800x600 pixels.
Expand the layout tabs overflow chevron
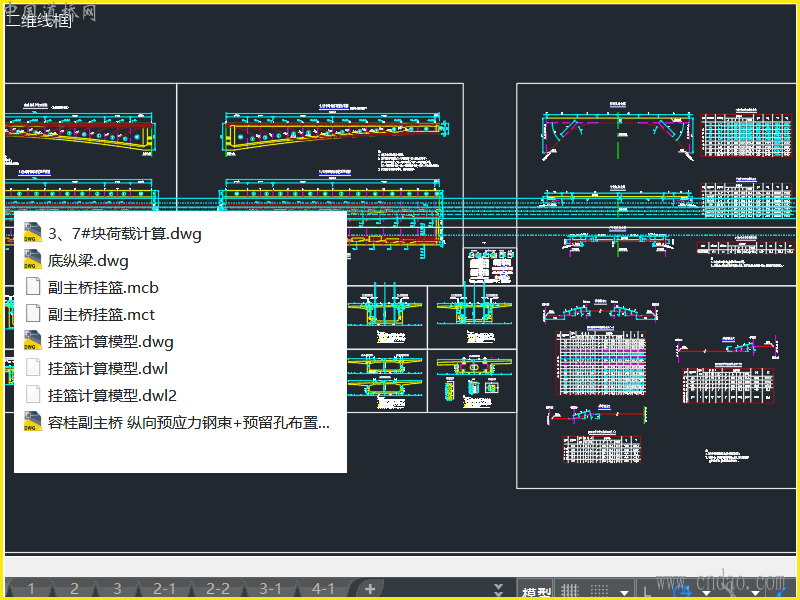point(499,589)
